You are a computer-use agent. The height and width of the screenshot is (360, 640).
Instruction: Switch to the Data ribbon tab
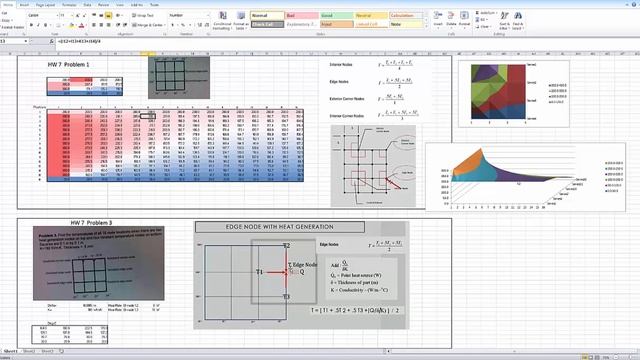[87, 5]
